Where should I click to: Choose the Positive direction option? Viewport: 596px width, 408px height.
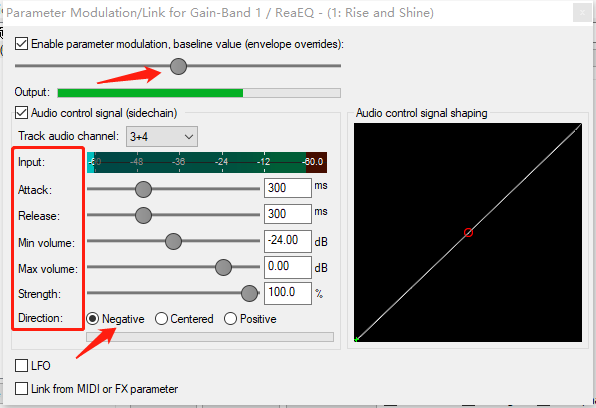tap(230, 319)
